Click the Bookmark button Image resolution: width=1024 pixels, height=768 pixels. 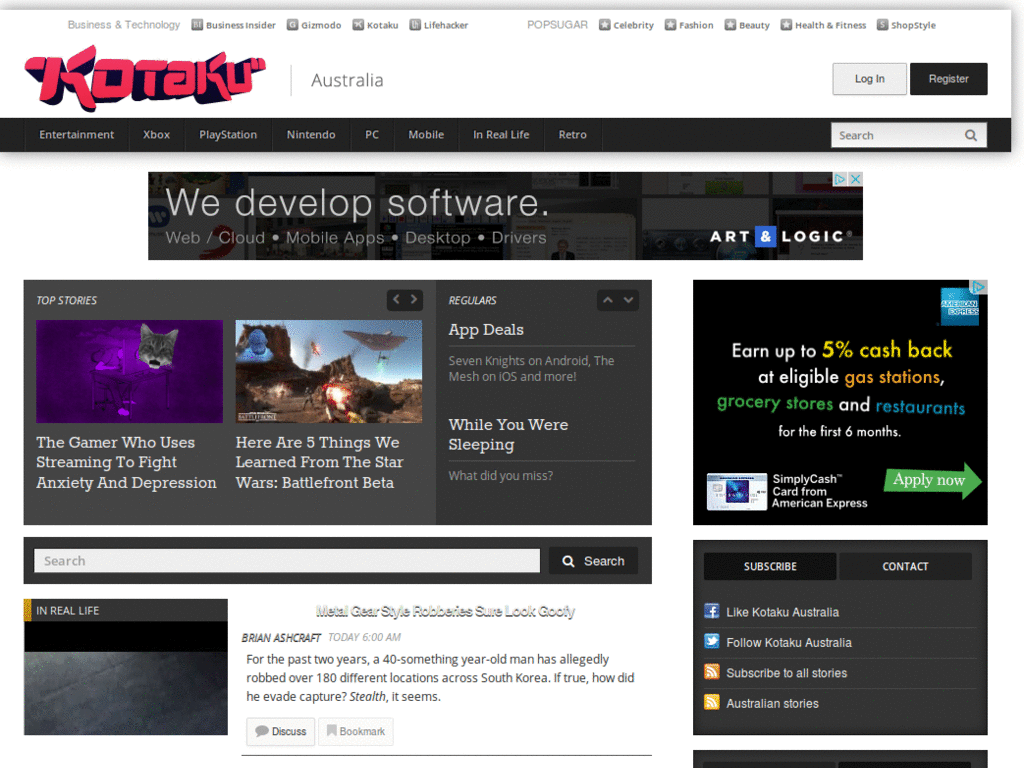point(356,731)
